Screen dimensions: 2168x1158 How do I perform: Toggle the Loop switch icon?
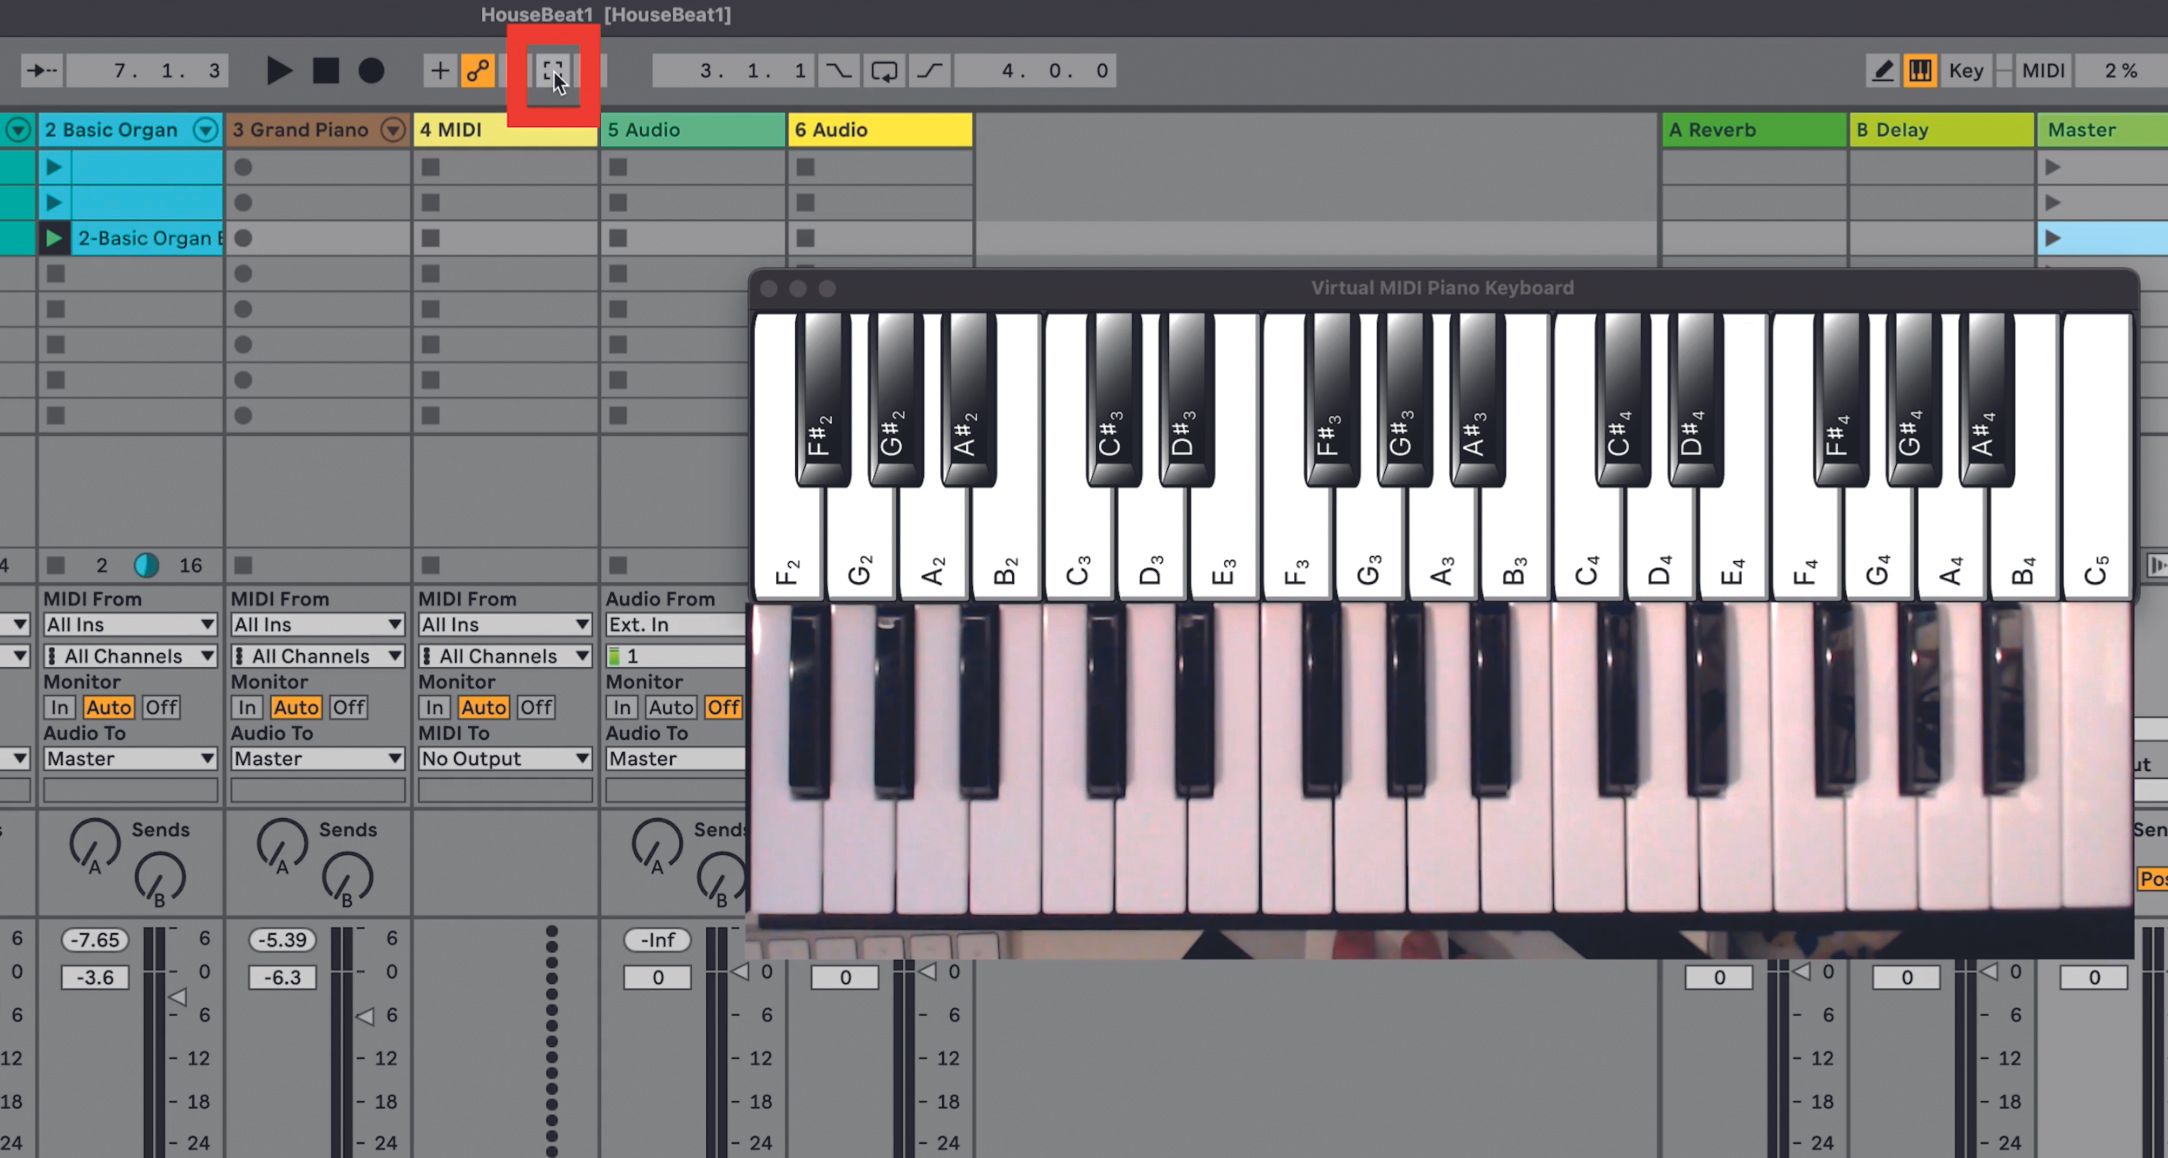[x=884, y=71]
